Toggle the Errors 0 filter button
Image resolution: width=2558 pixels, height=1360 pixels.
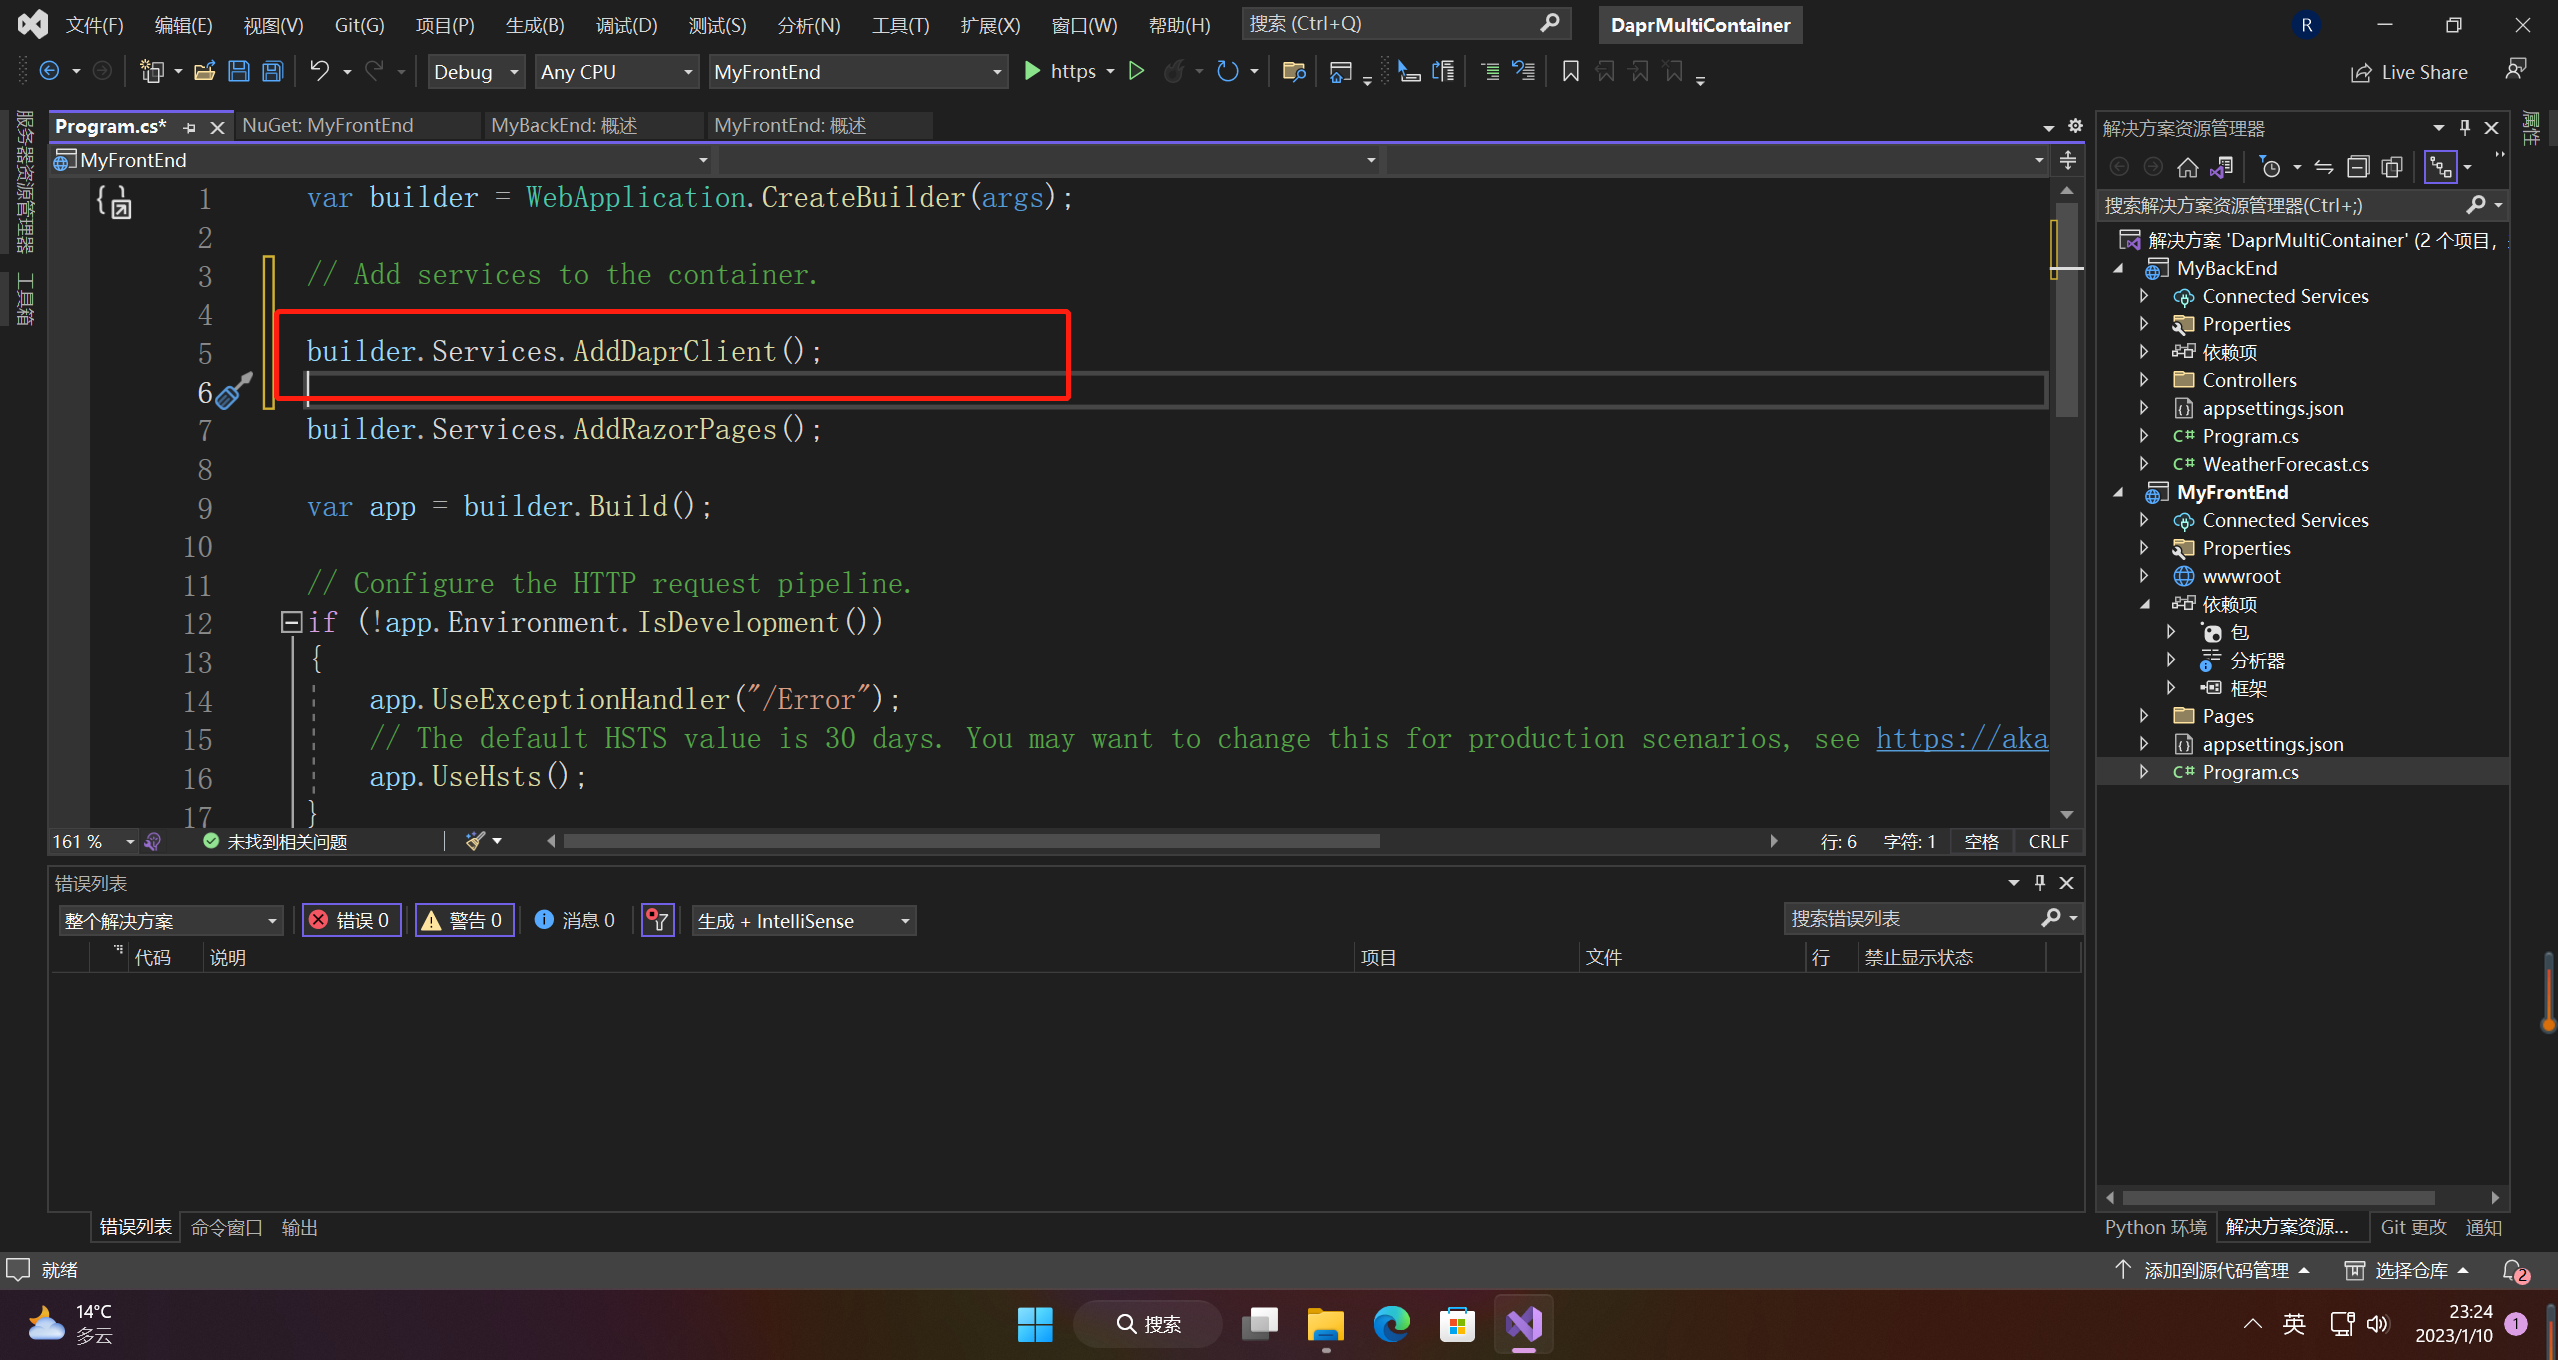pos(351,920)
